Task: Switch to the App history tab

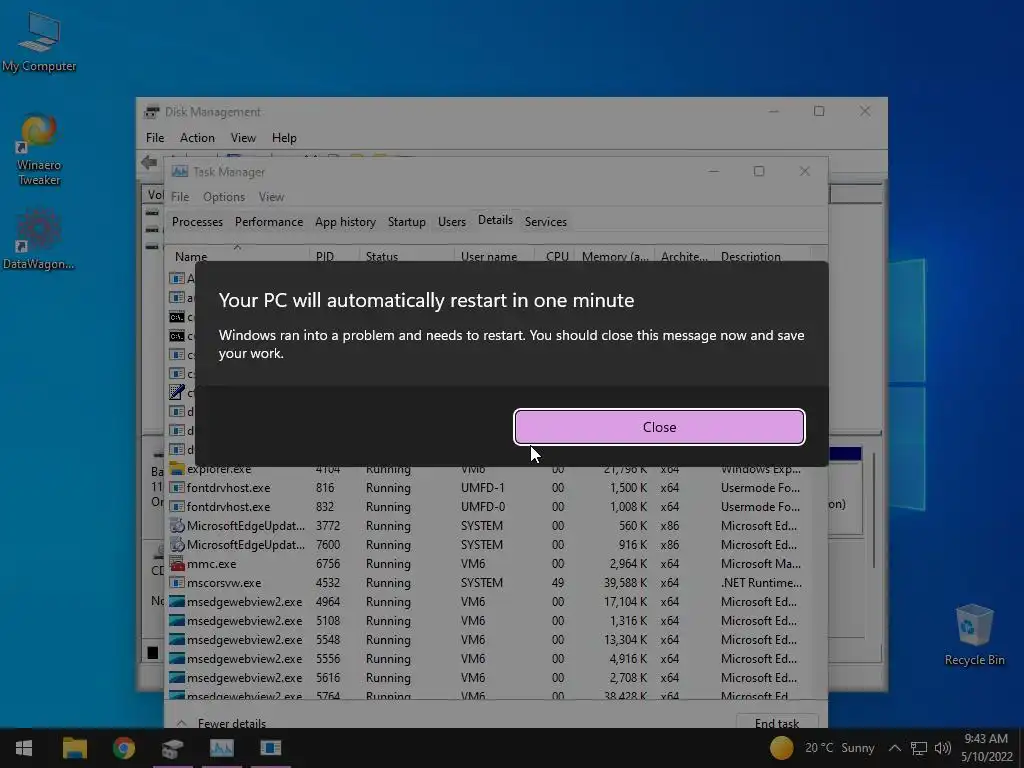Action: click(x=345, y=221)
